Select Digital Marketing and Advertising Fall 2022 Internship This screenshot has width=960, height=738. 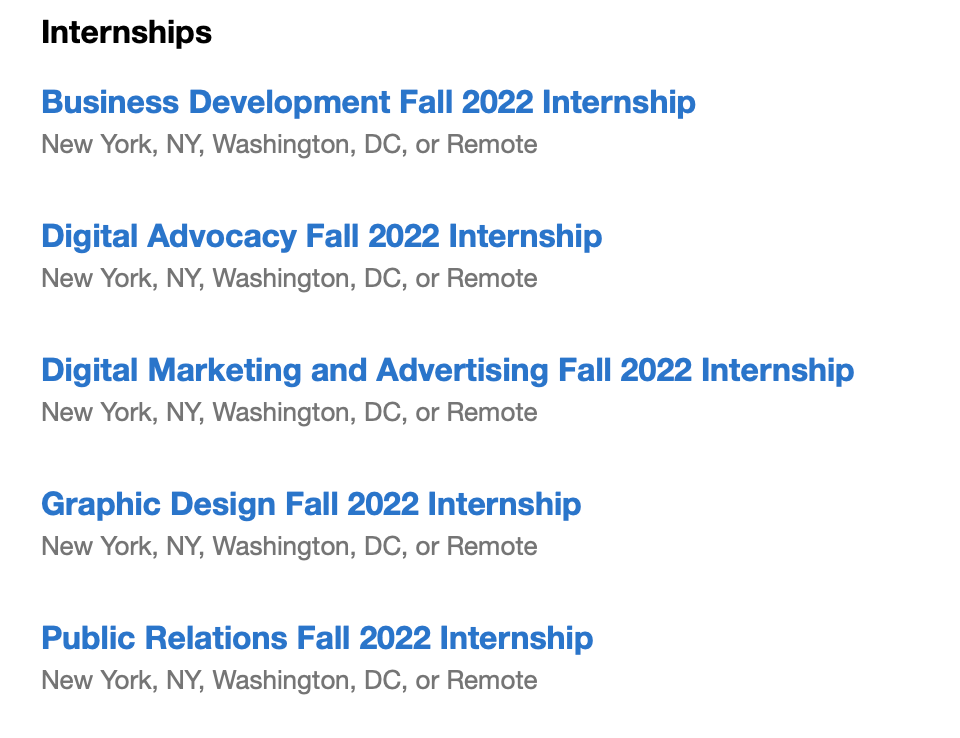point(447,370)
